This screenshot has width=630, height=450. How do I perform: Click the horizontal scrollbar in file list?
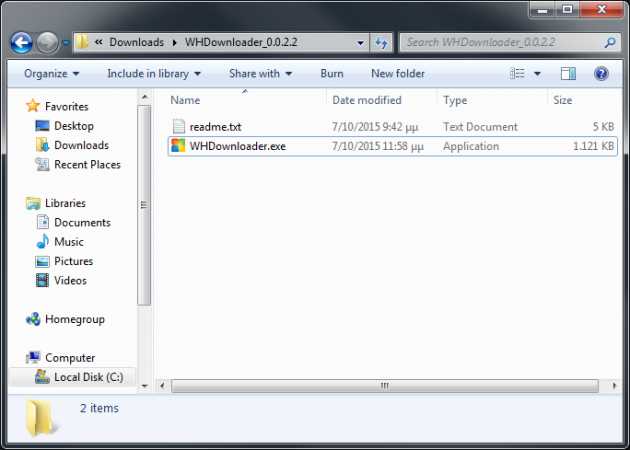tap(380, 384)
